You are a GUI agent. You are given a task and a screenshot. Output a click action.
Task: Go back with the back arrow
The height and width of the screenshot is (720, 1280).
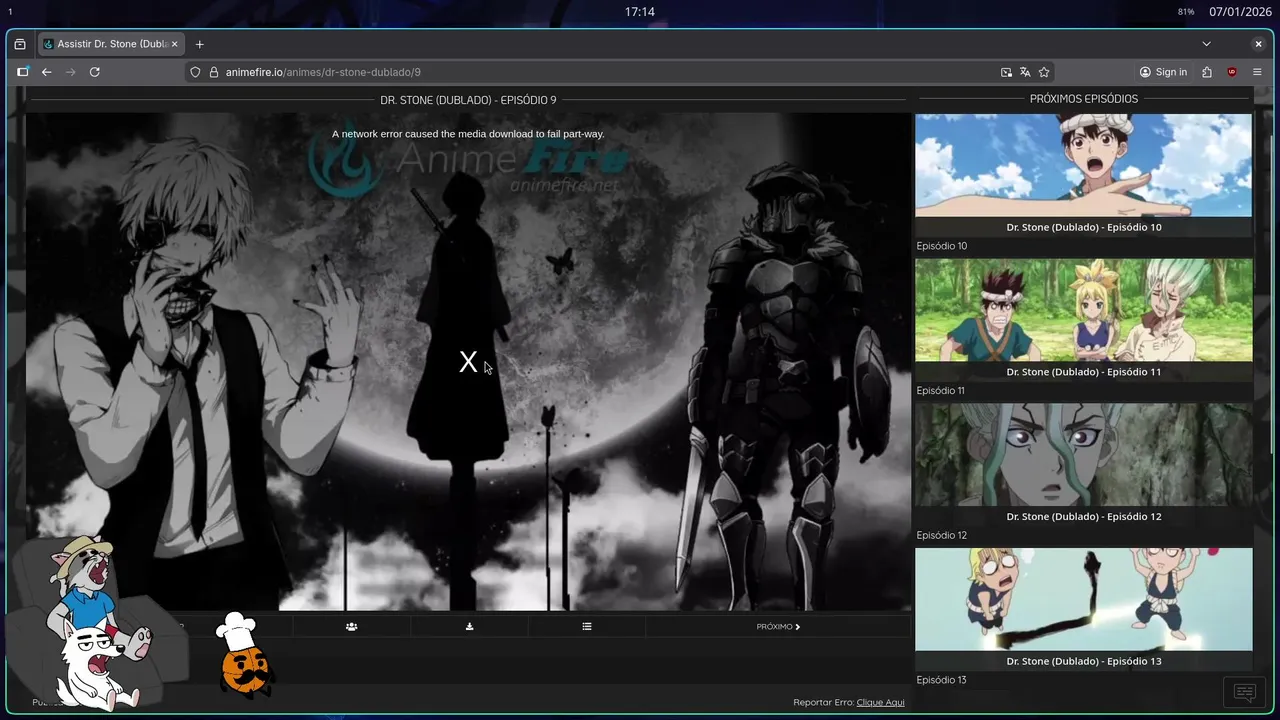(x=46, y=72)
